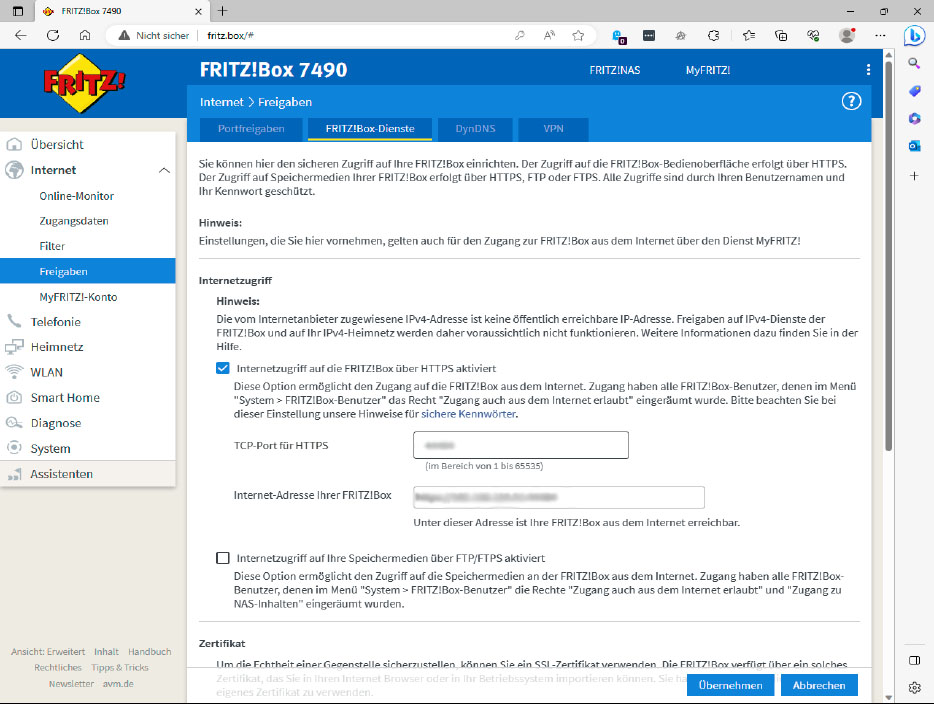
Task: Open the VPN tab
Action: 553,129
